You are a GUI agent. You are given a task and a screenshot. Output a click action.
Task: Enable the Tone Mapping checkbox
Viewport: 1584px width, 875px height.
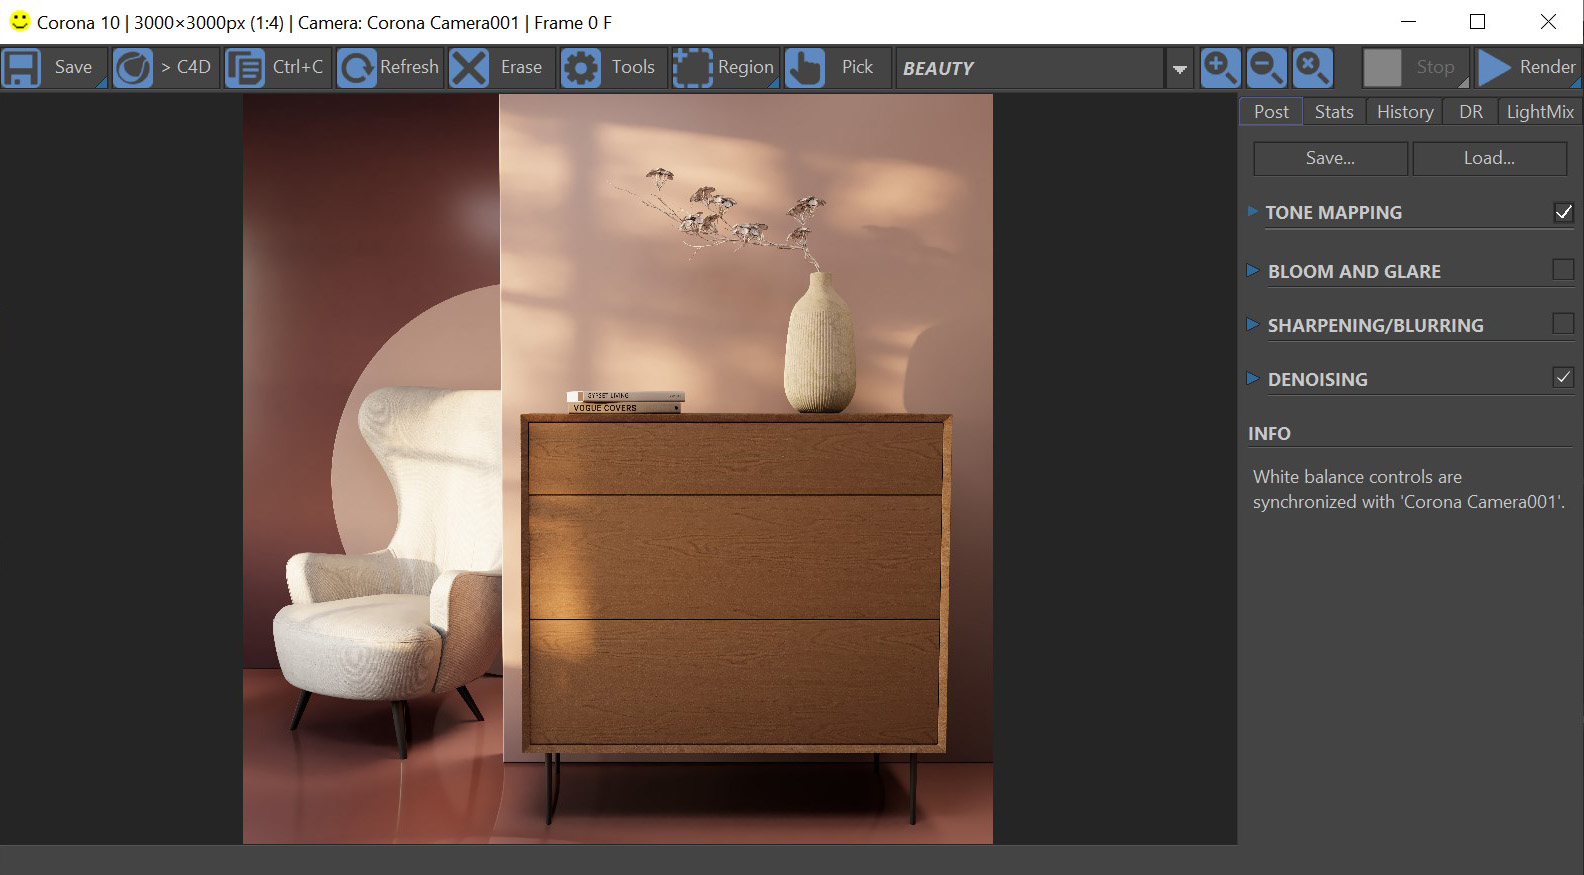(1564, 212)
